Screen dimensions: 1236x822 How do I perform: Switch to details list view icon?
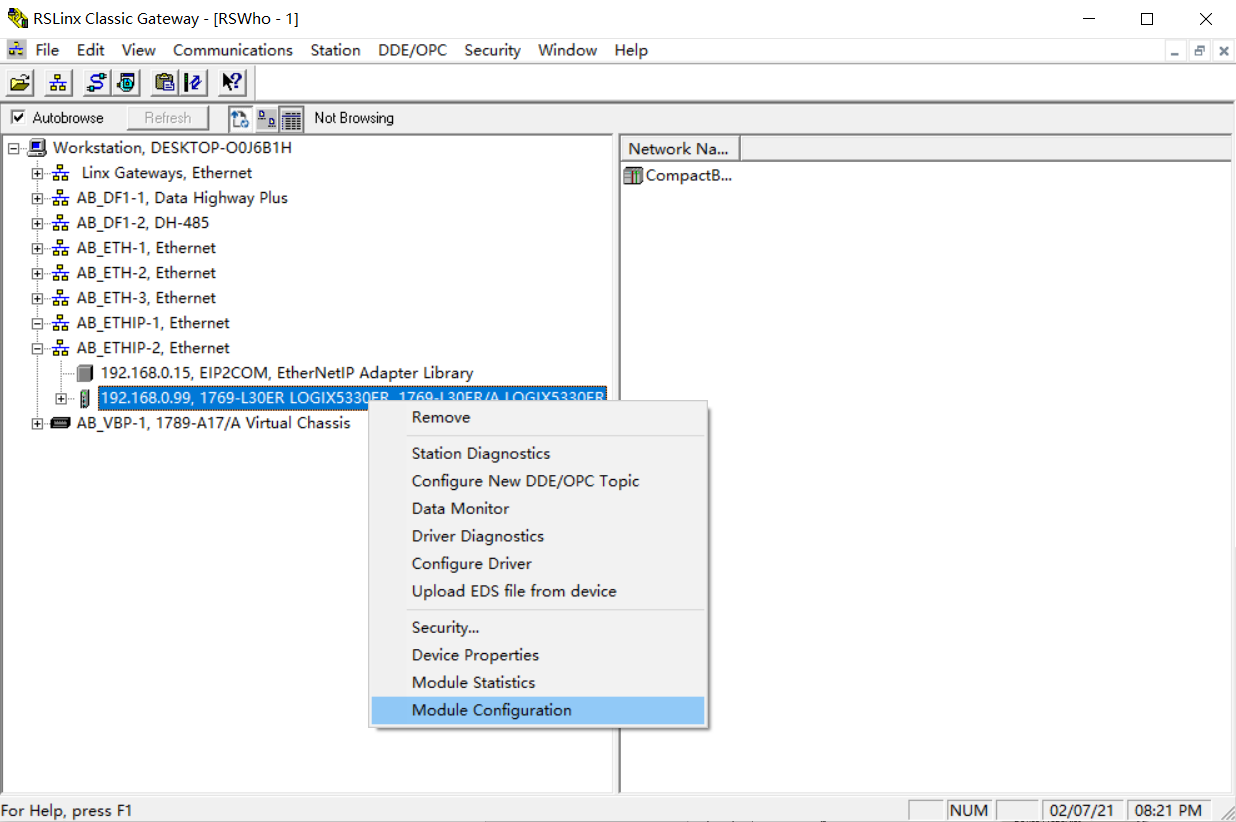[291, 119]
